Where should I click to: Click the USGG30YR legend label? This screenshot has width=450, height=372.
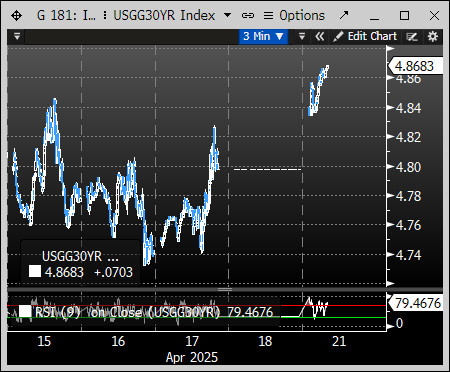[80, 256]
